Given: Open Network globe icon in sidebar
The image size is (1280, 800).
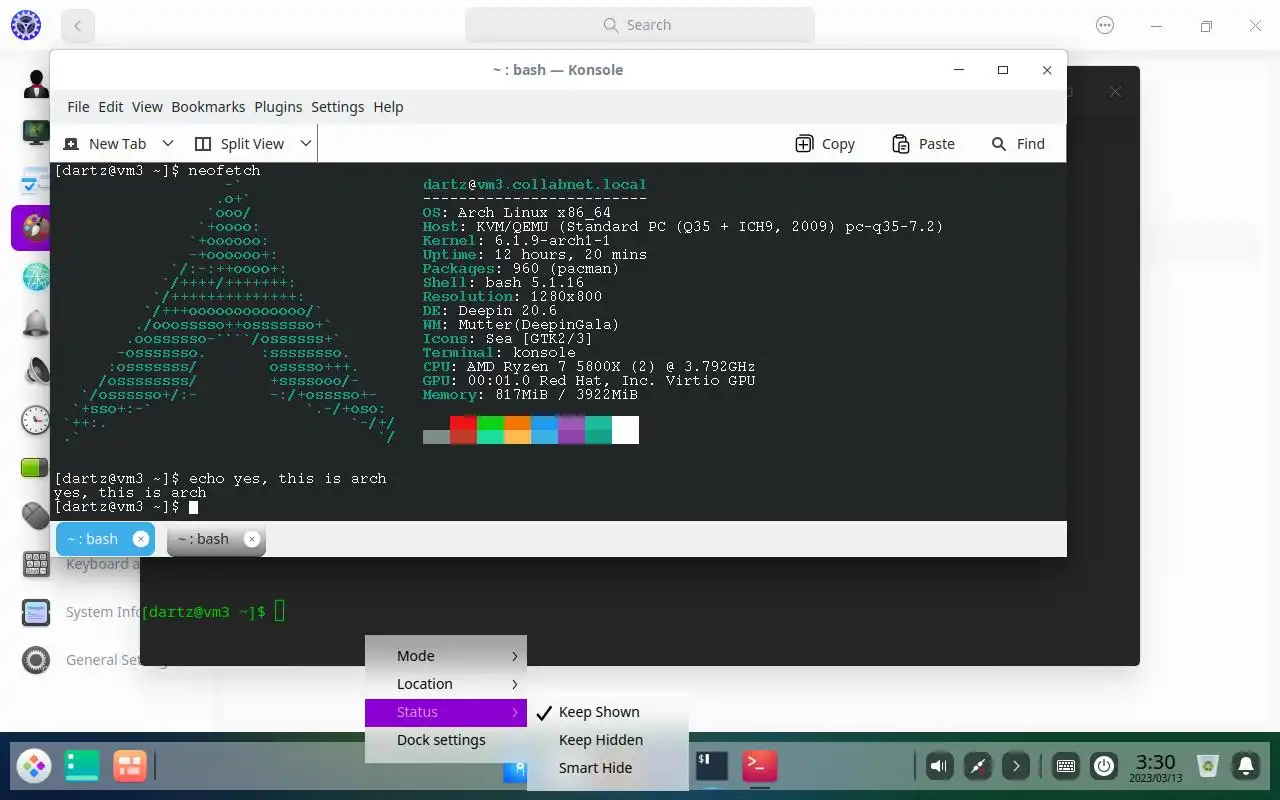Looking at the screenshot, I should point(36,276).
